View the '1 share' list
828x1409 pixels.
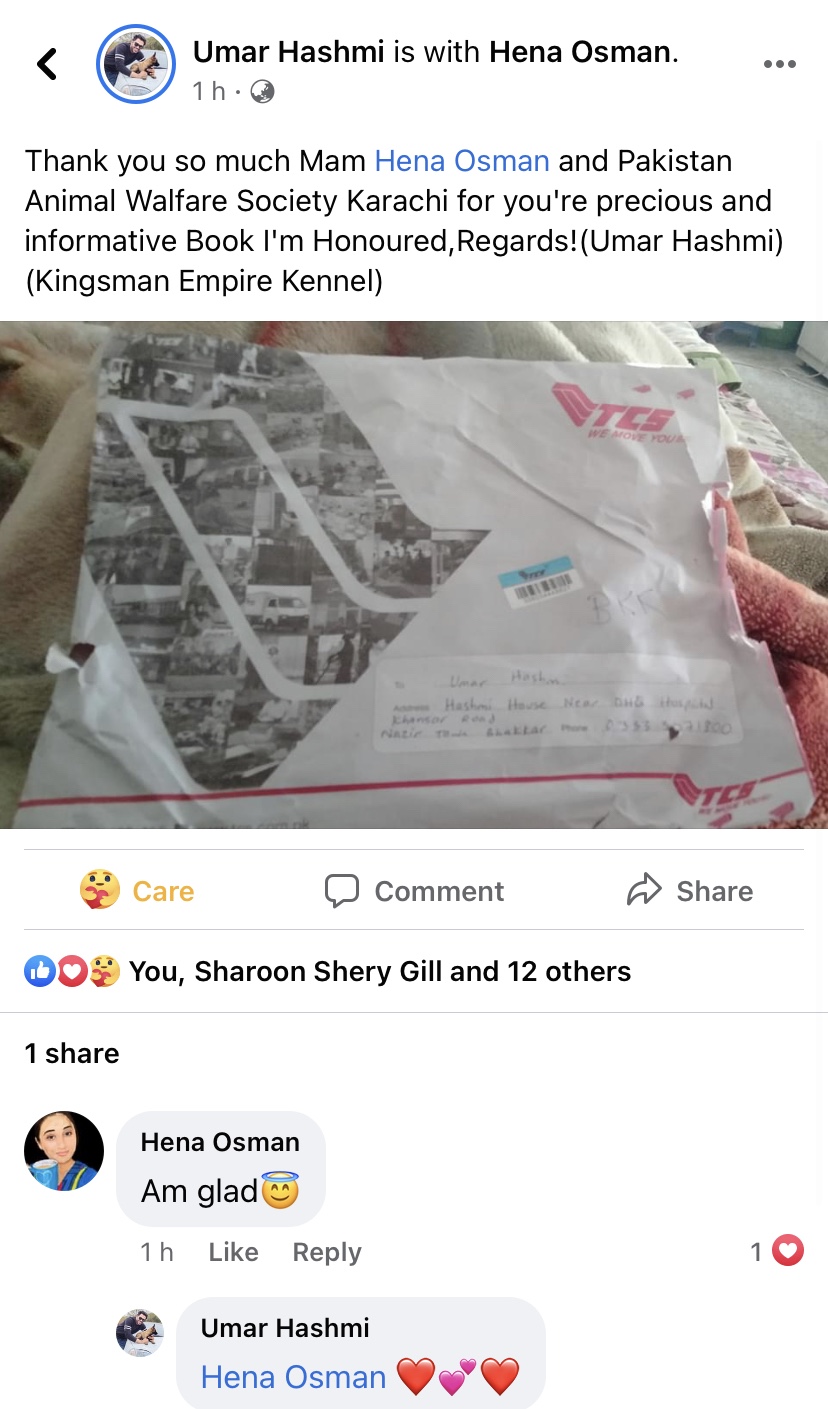pyautogui.click(x=72, y=1053)
